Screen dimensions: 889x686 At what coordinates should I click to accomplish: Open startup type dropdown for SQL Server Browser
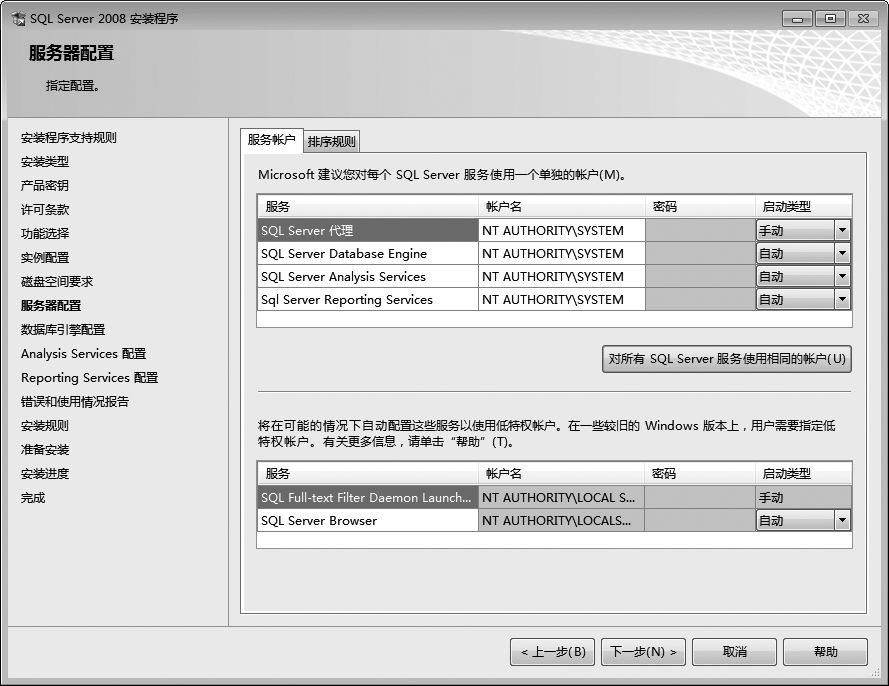(x=842, y=520)
